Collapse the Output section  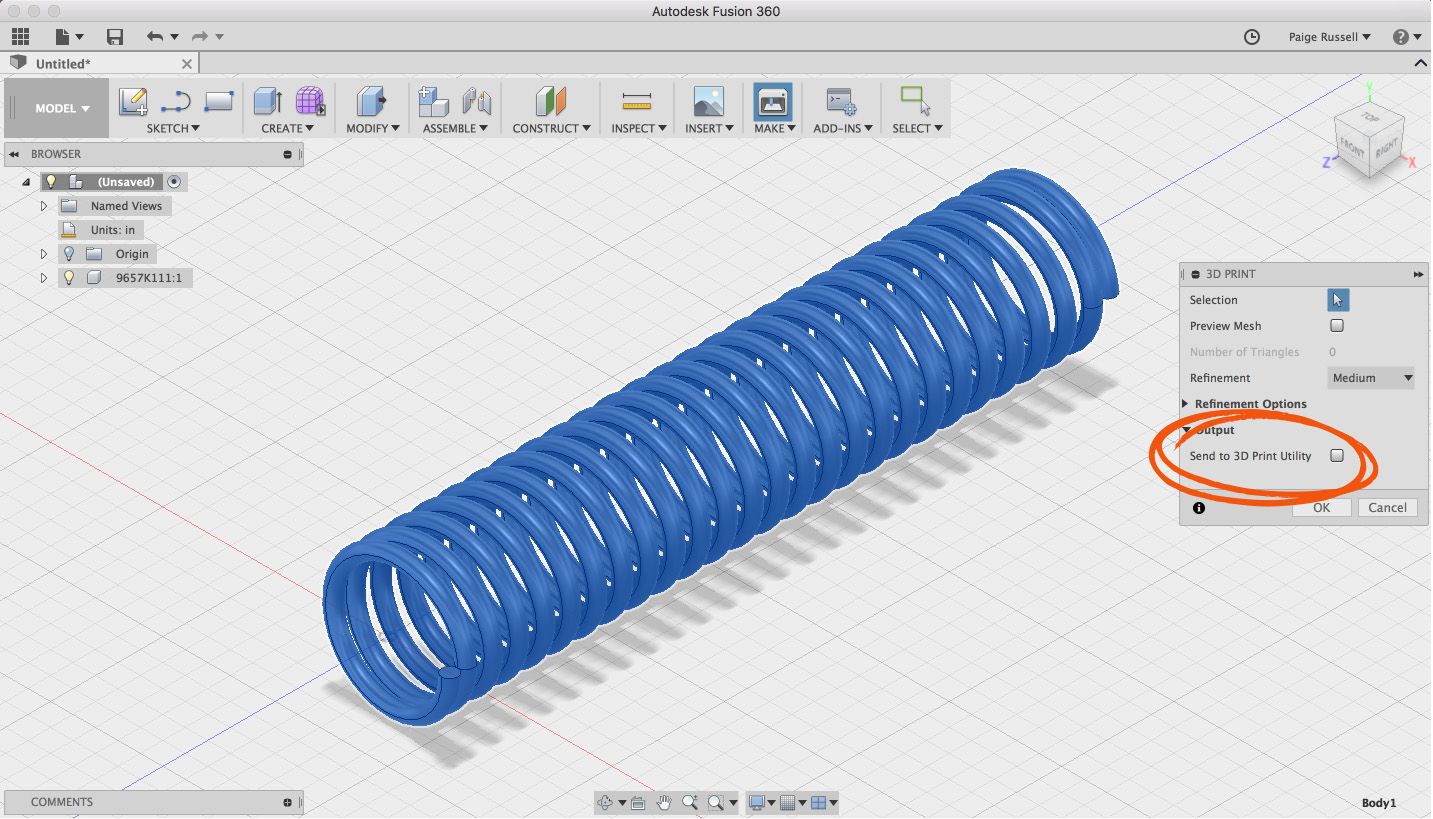[x=1186, y=430]
